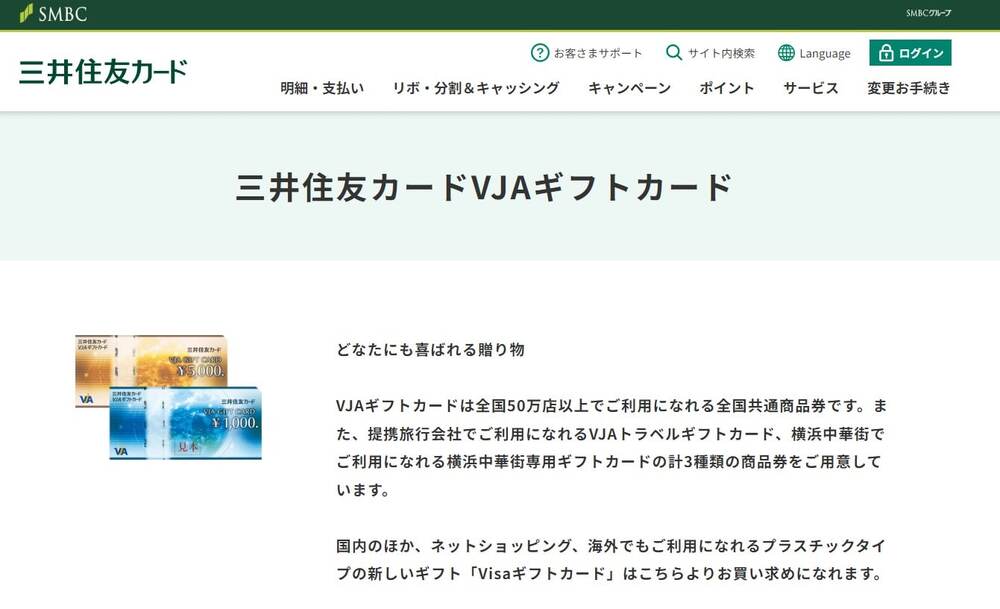Click the green ログイン button
This screenshot has height=609, width=1000.
pos(910,53)
